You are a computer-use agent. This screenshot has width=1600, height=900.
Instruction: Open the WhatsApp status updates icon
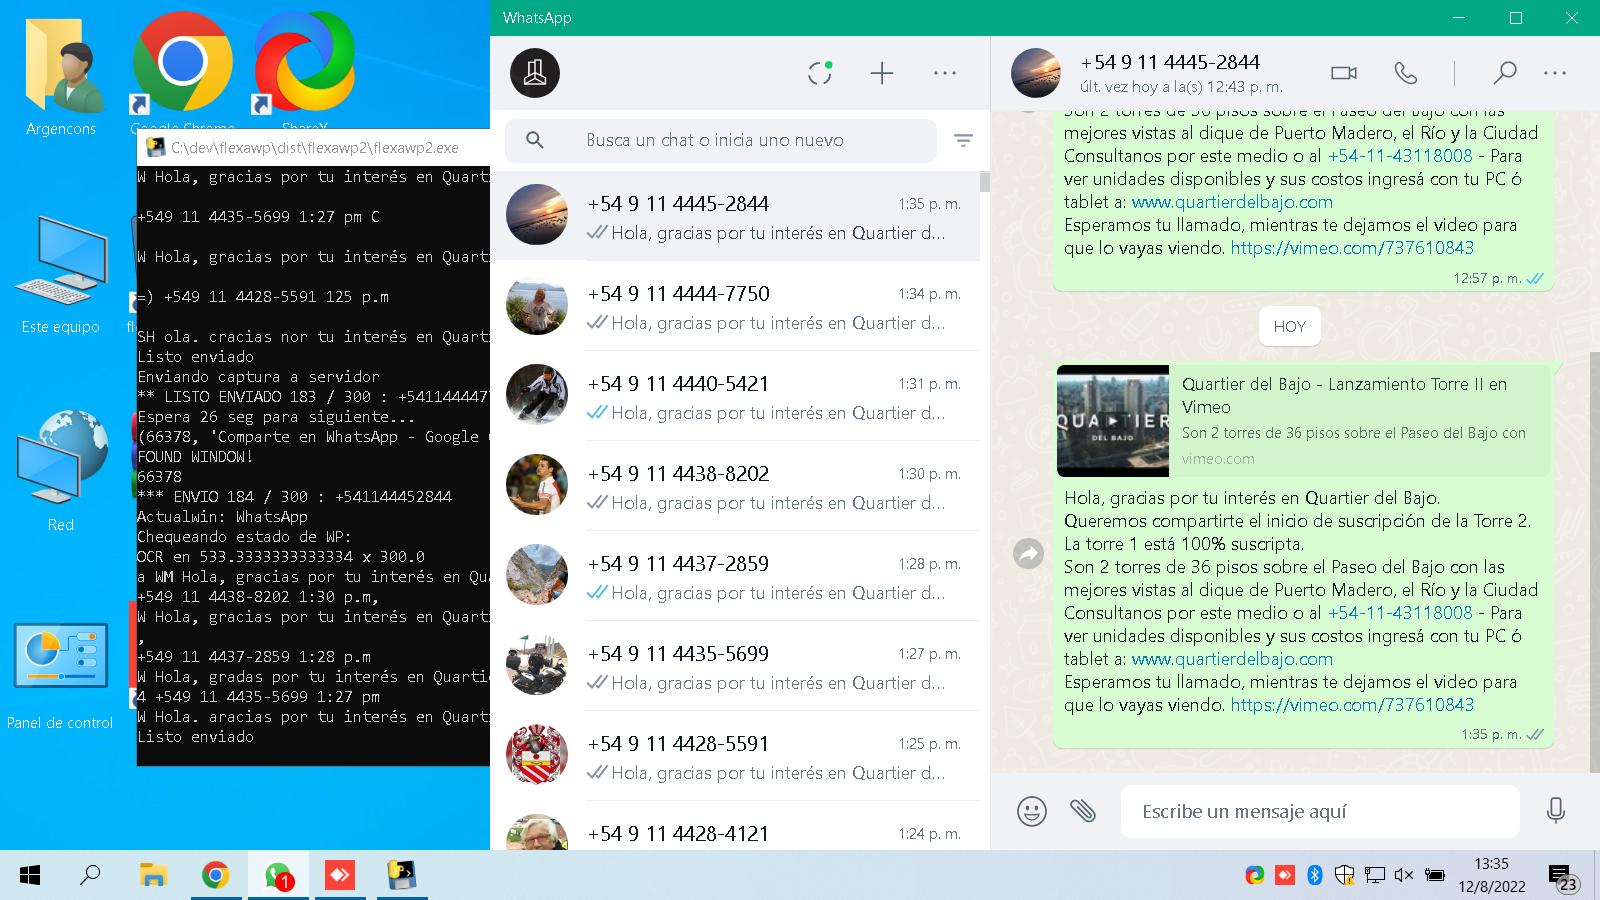pyautogui.click(x=820, y=73)
